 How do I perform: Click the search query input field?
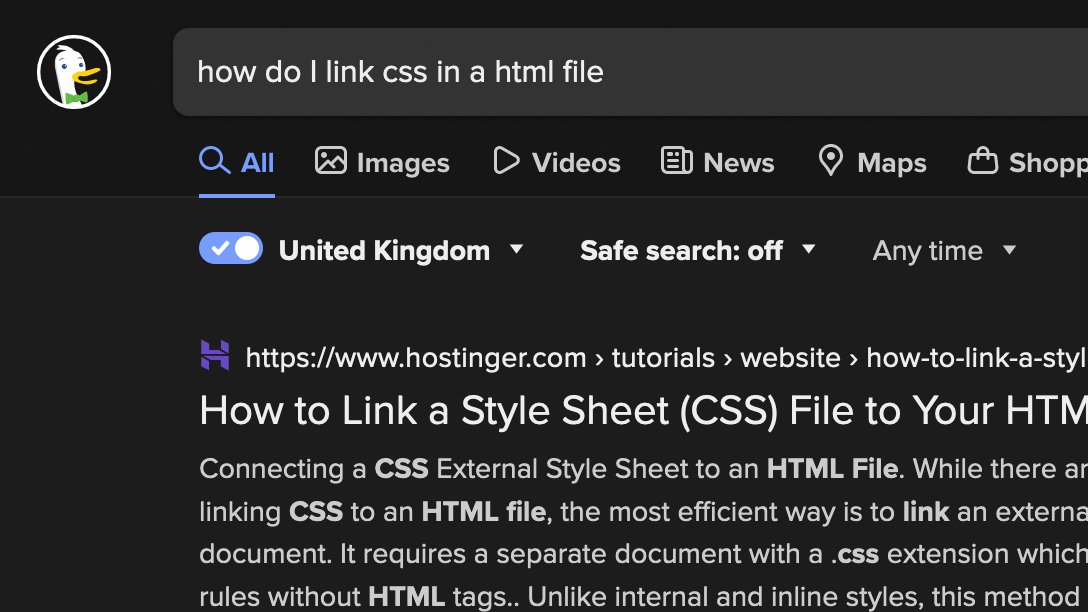[630, 72]
